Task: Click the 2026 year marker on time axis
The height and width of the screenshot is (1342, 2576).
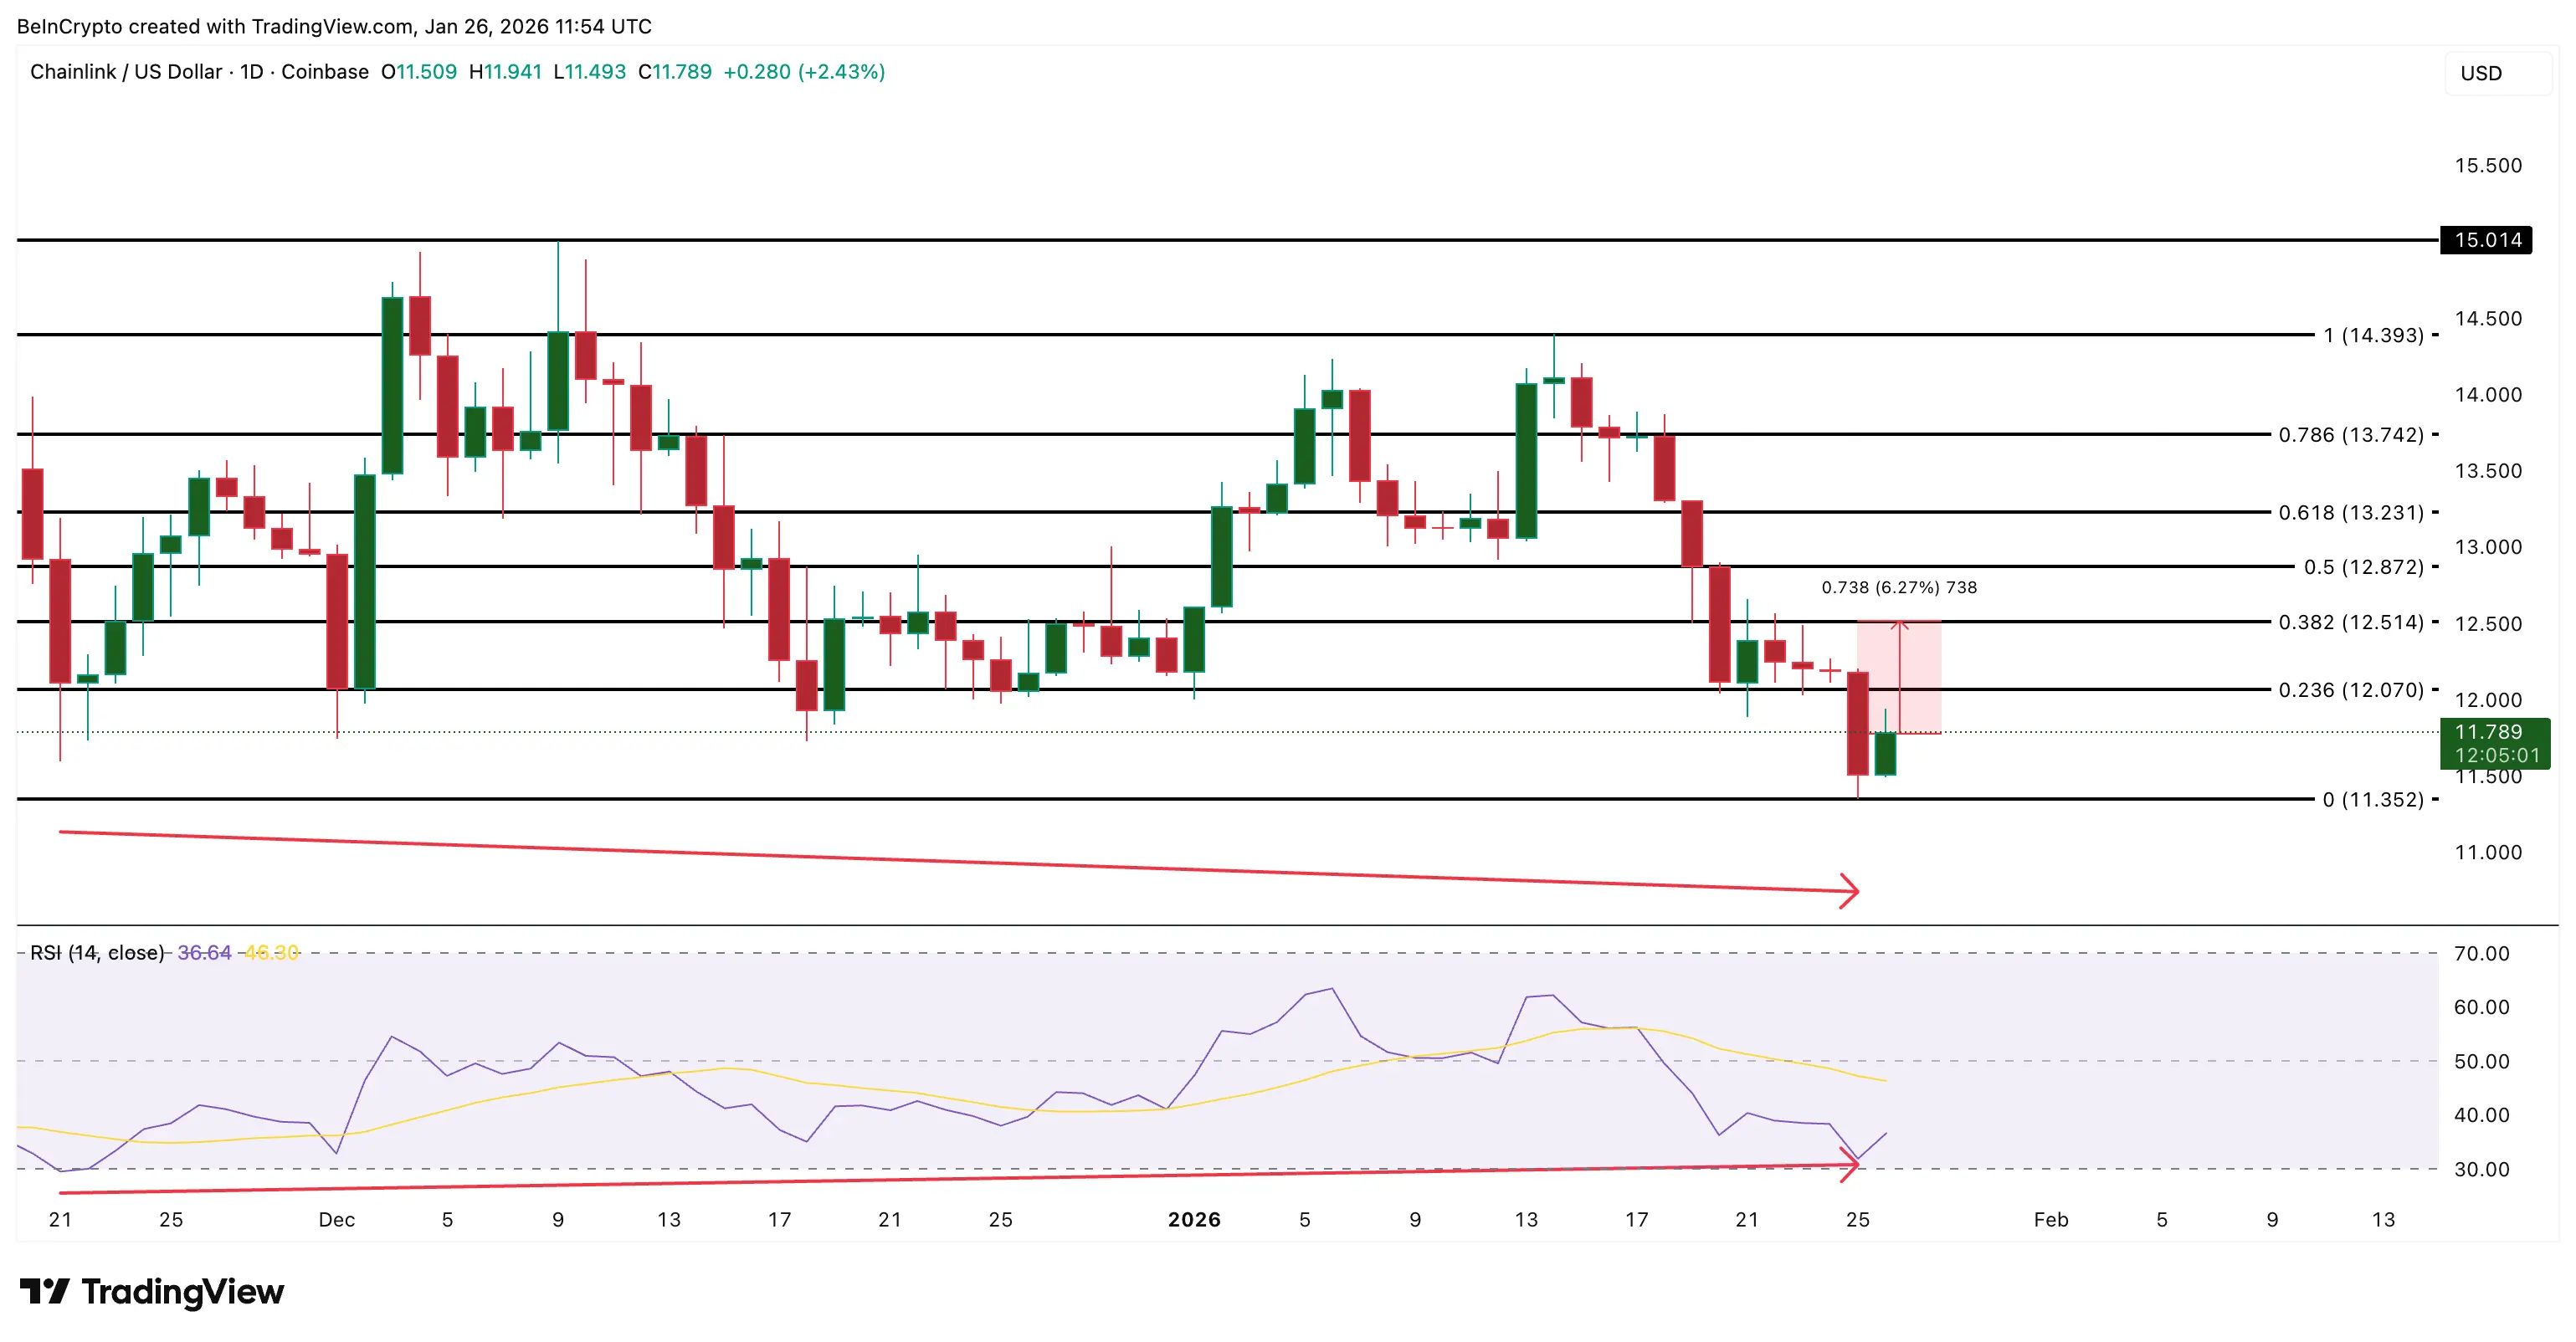Action: point(1194,1219)
